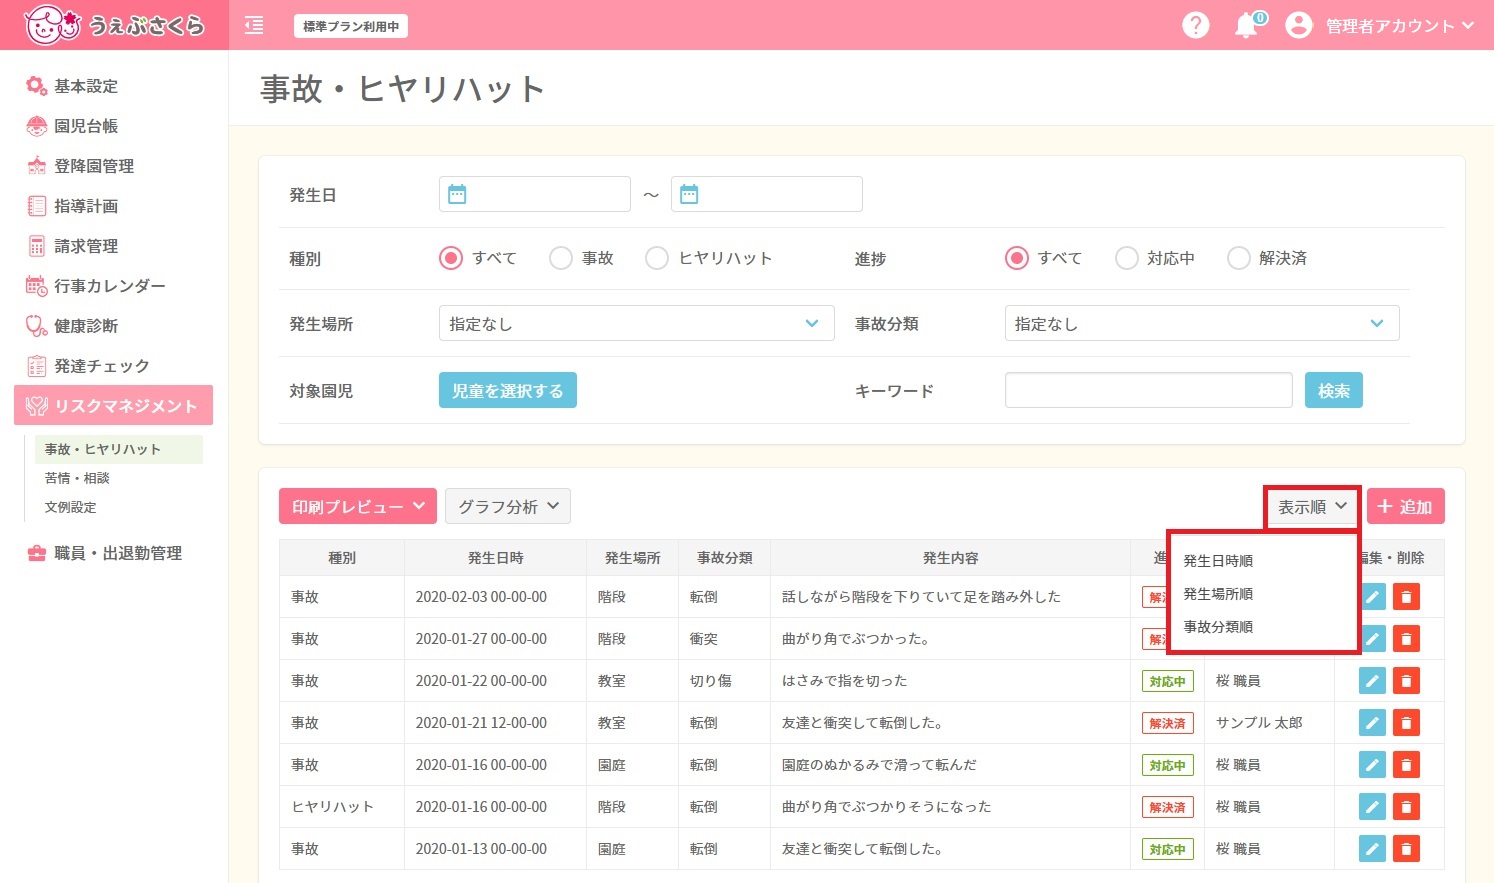Open the start date calendar picker icon
This screenshot has height=883, width=1494.
coord(457,194)
